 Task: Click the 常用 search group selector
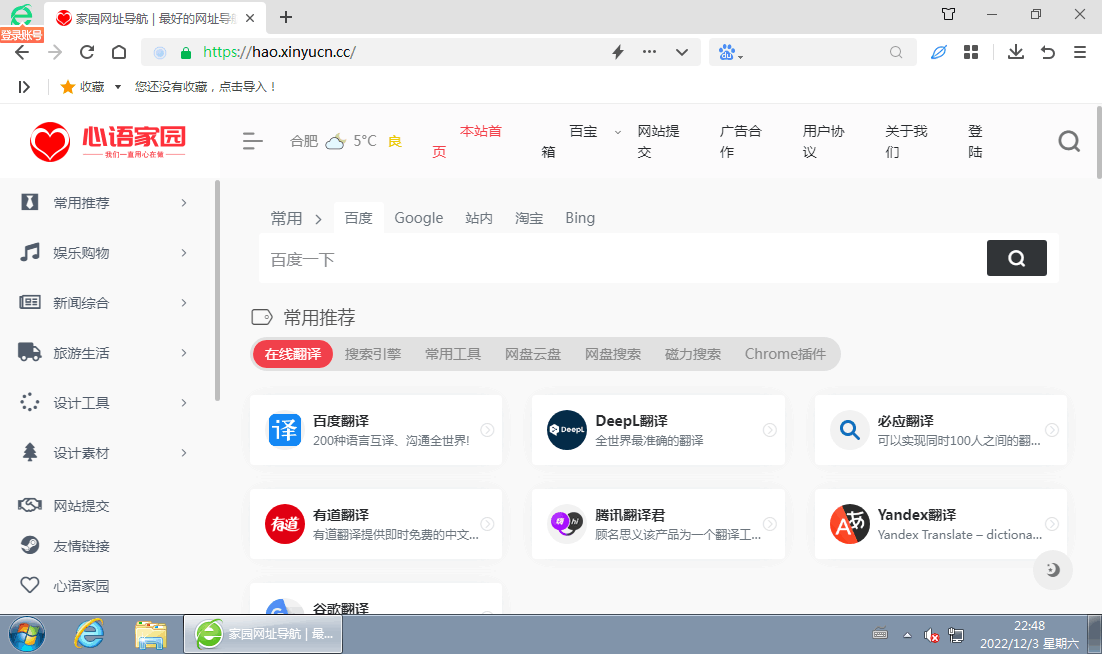point(295,218)
